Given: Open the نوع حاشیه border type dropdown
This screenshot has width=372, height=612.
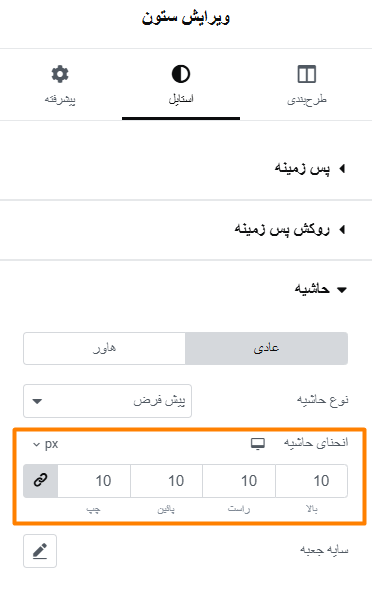Looking at the screenshot, I should pos(107,401).
